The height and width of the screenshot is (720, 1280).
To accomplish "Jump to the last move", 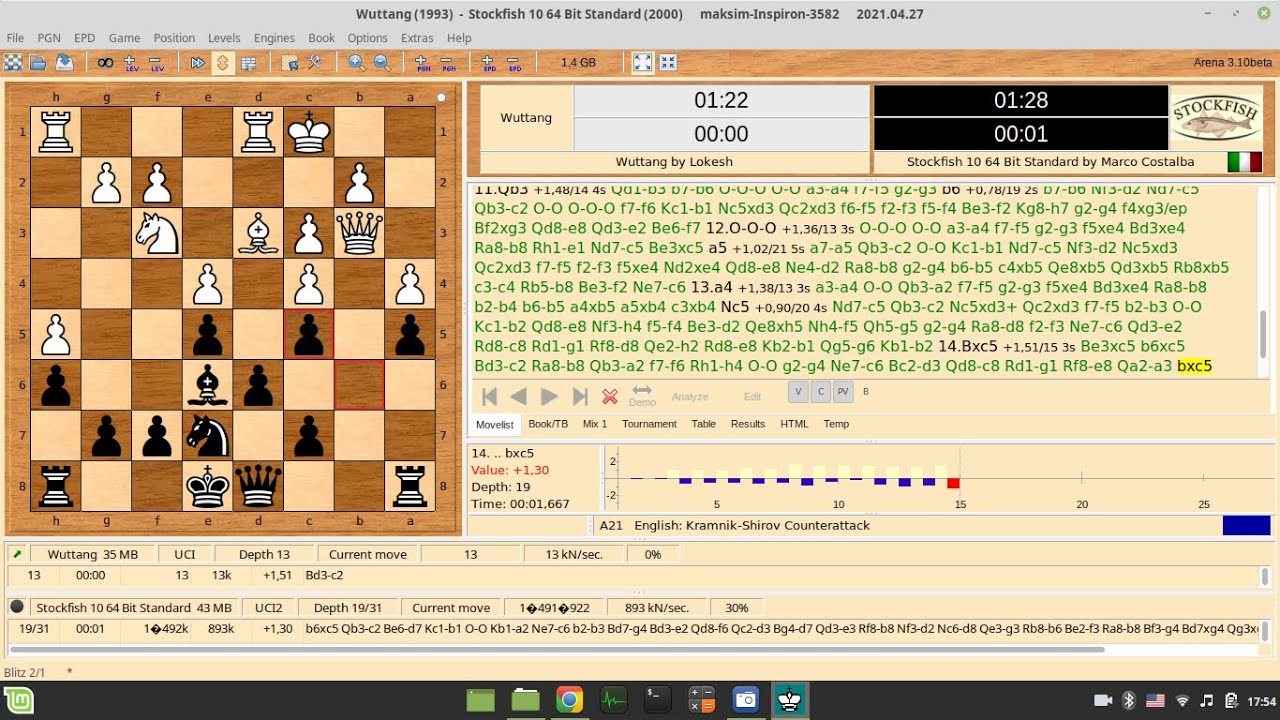I will coord(579,397).
